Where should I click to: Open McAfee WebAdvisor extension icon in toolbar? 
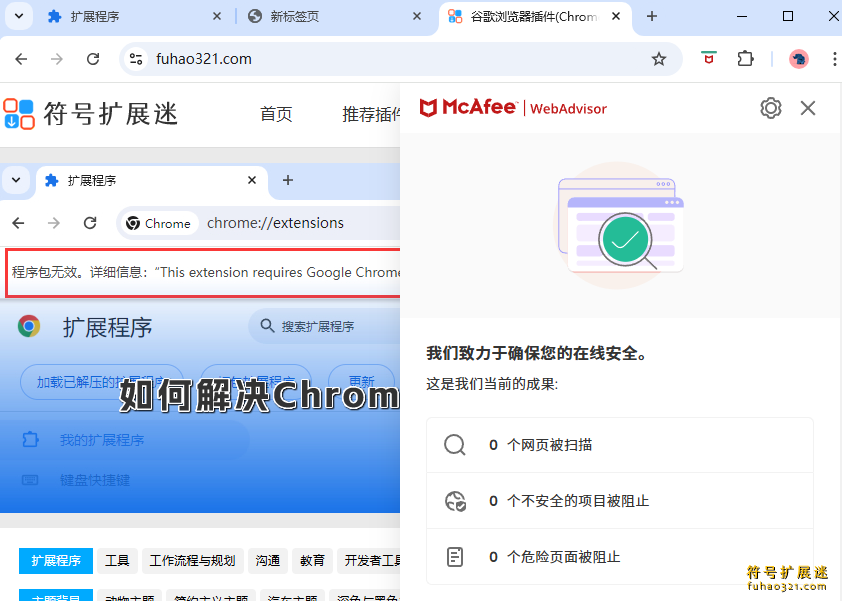pyautogui.click(x=709, y=58)
